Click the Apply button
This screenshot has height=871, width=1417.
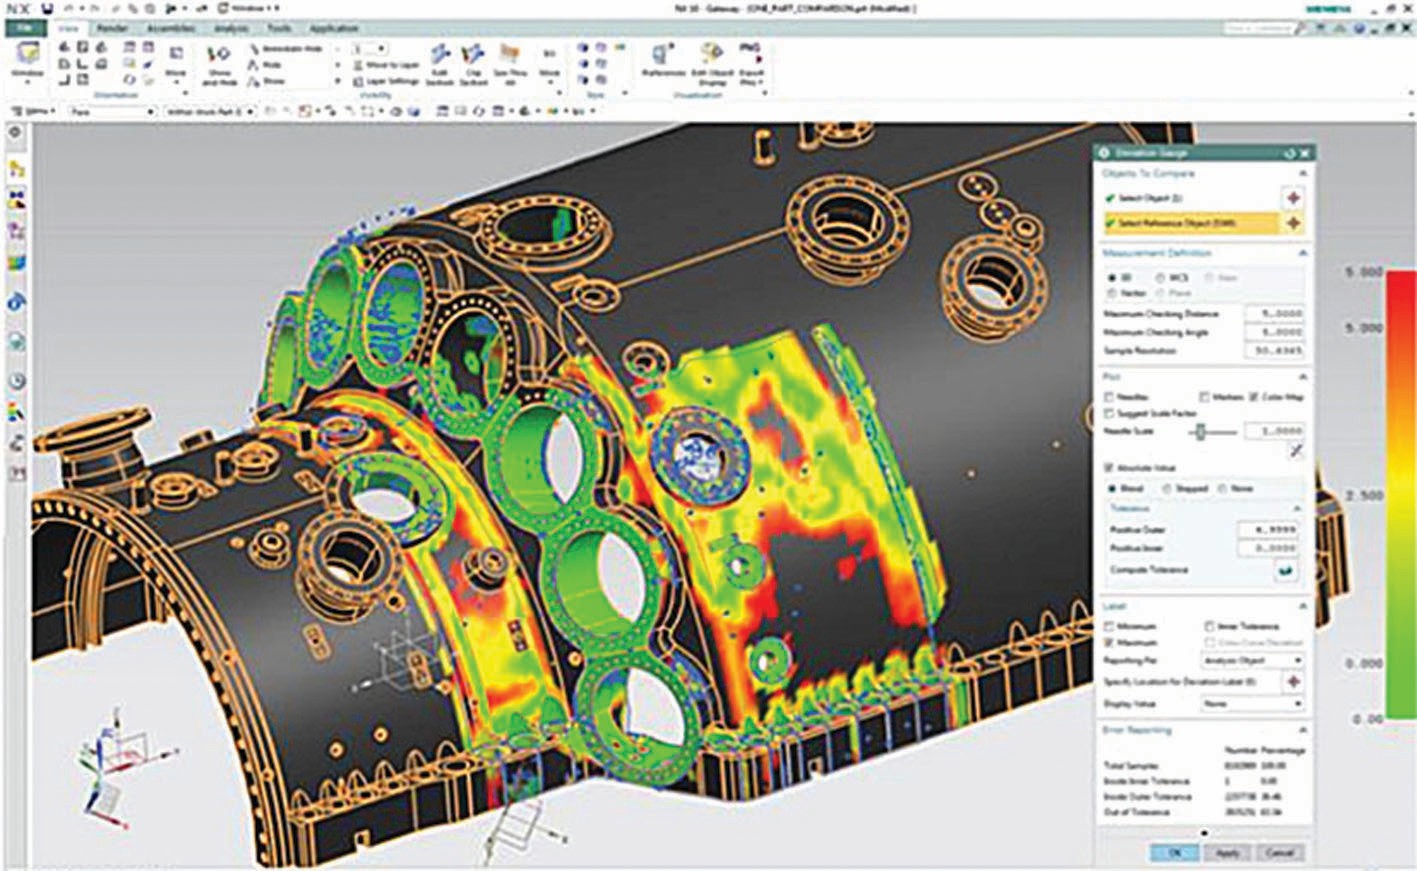1227,853
